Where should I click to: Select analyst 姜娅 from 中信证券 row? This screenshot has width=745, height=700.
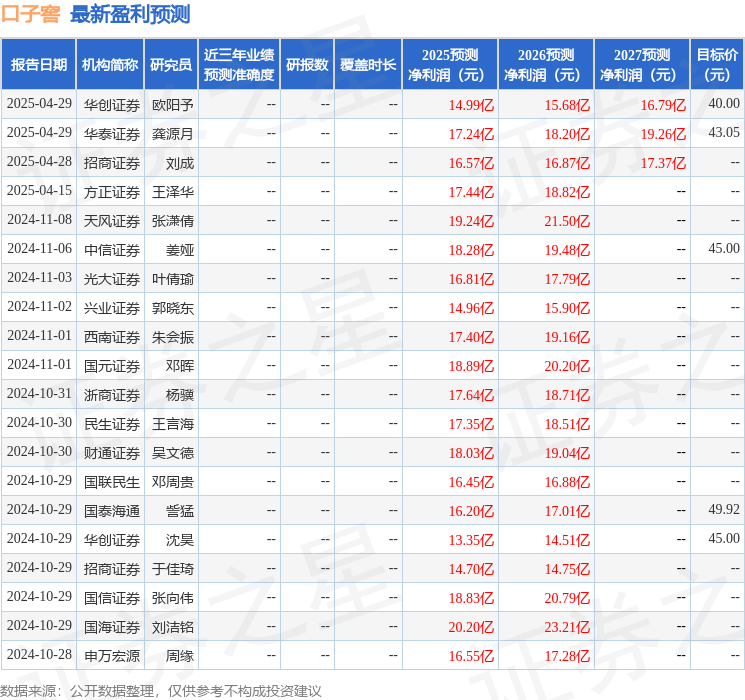179,249
